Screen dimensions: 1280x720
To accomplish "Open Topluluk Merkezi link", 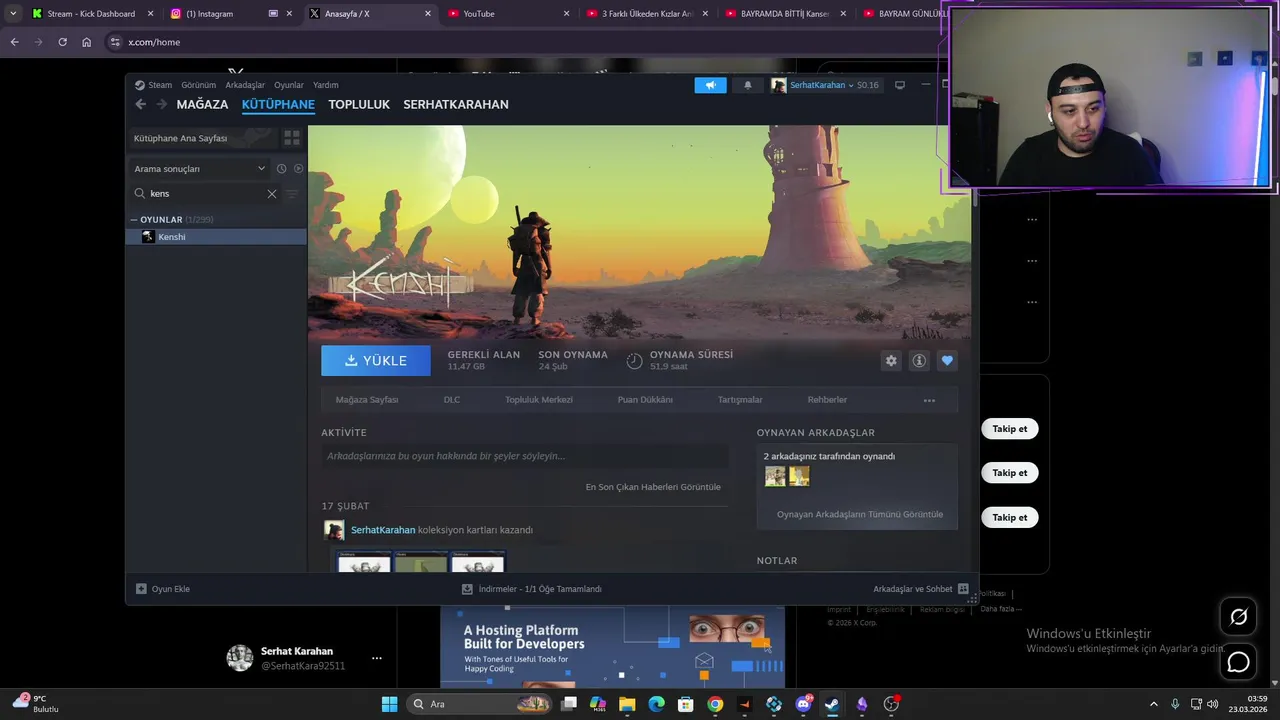I will click(x=539, y=400).
